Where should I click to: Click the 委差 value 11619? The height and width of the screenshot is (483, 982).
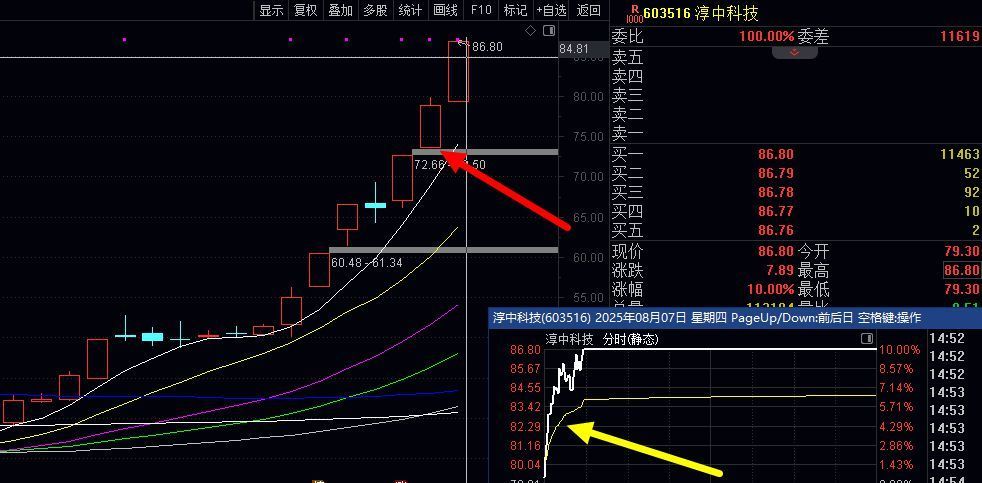pos(960,36)
